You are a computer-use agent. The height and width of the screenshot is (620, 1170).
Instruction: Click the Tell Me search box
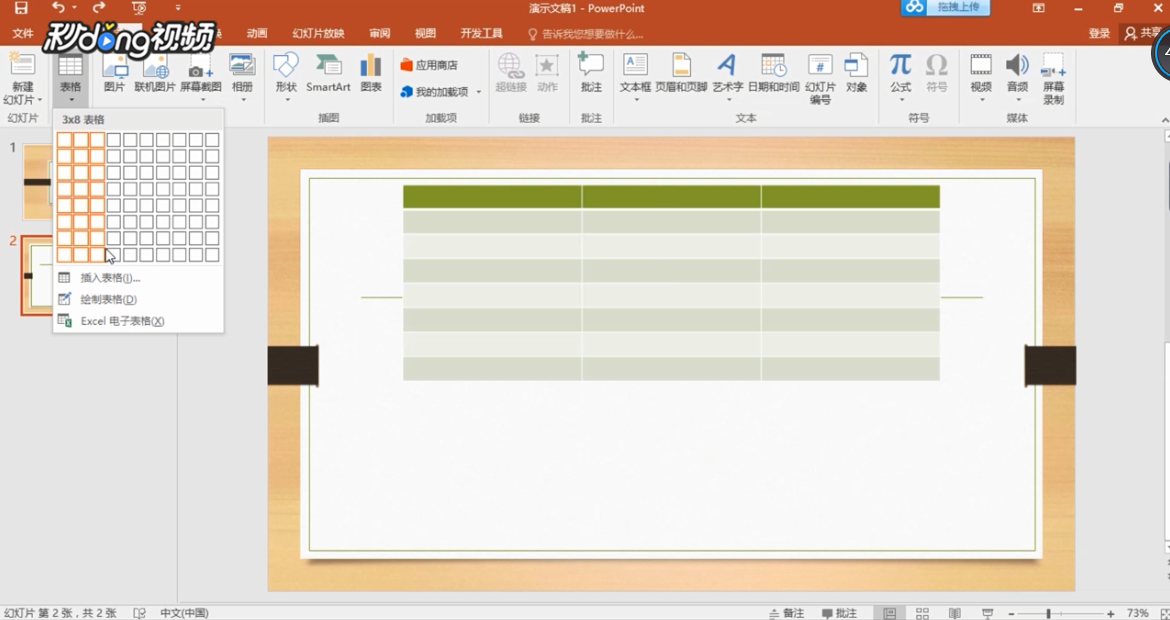586,34
